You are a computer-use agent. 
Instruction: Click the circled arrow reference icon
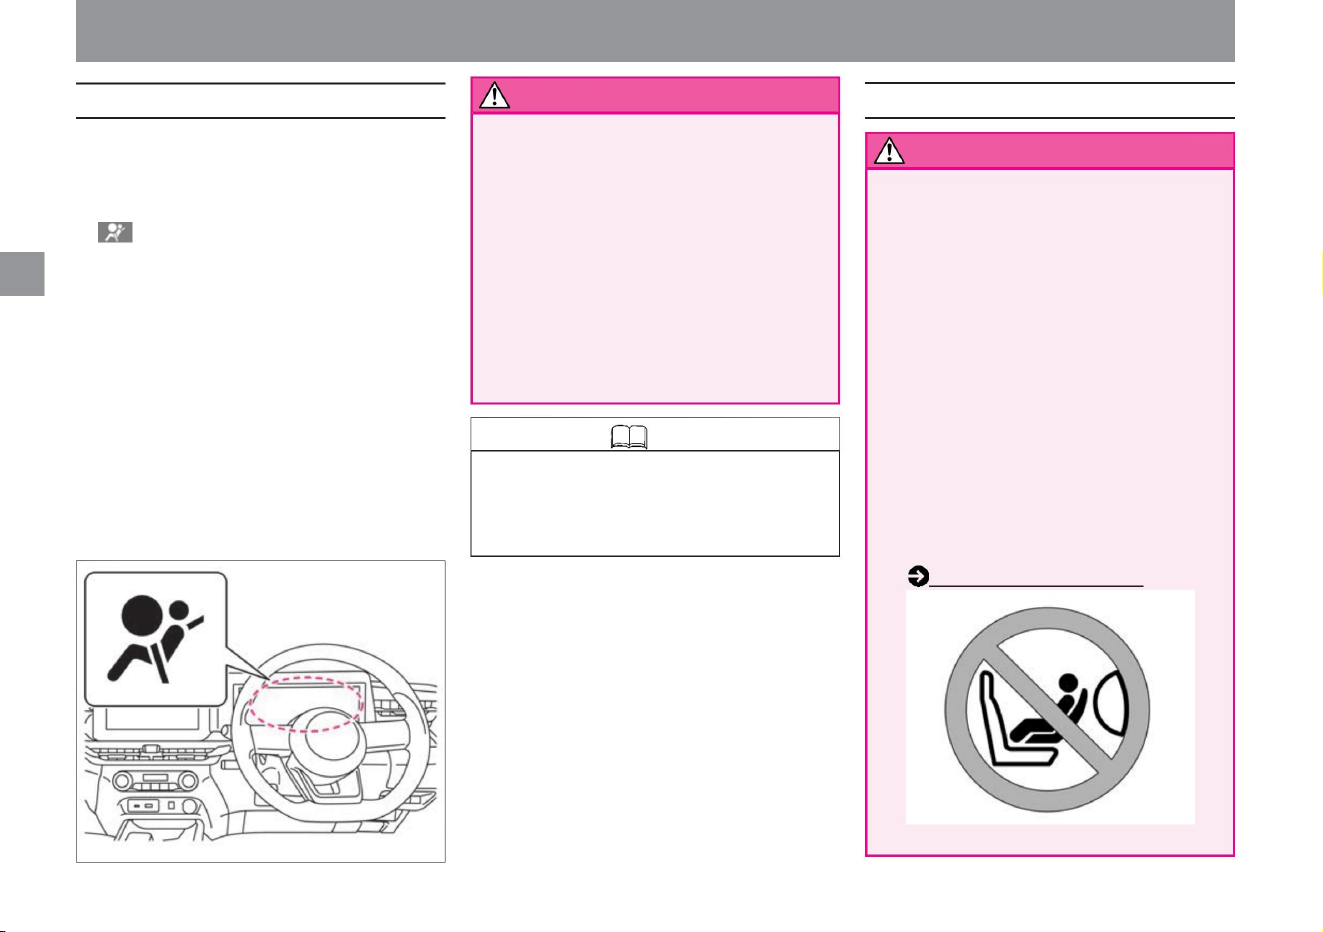(917, 576)
